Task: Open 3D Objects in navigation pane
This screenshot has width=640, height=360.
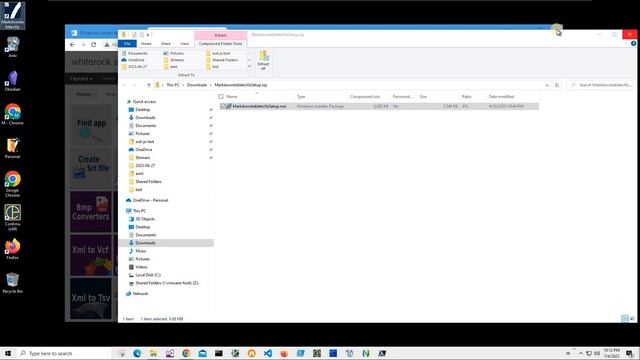Action: tap(145, 219)
